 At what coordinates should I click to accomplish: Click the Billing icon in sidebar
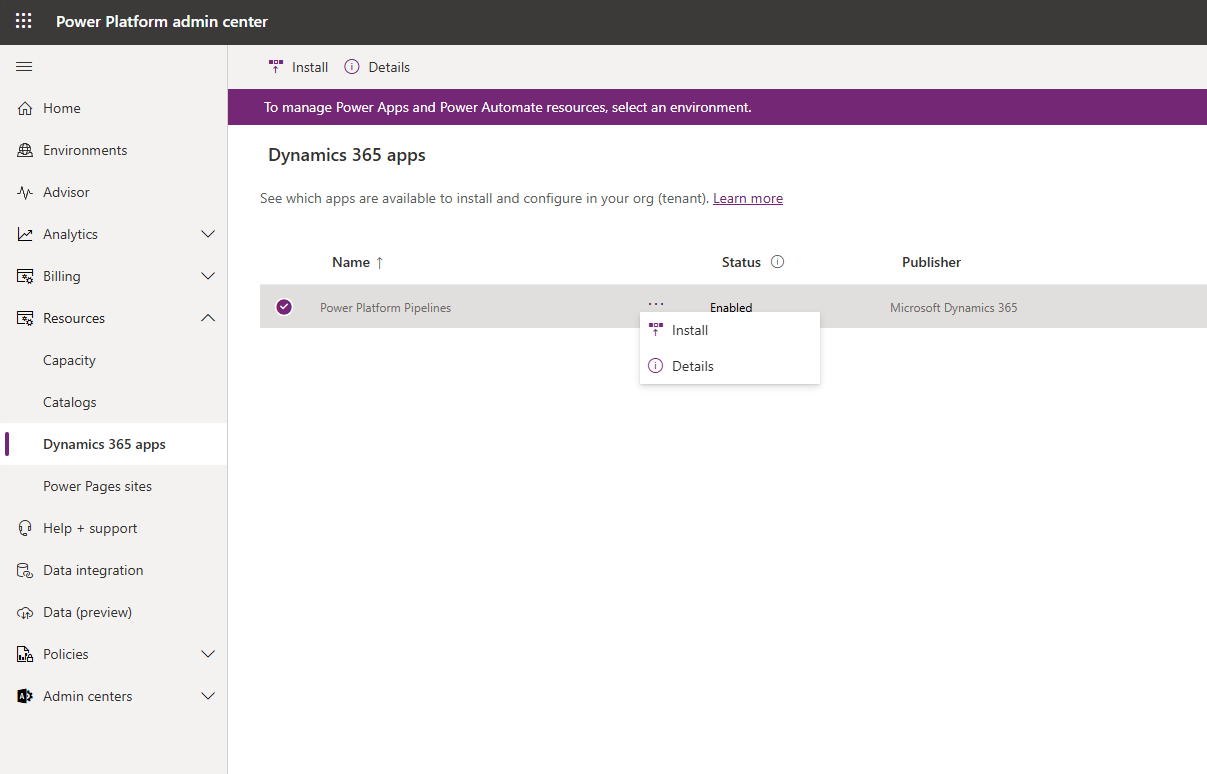pyautogui.click(x=25, y=276)
